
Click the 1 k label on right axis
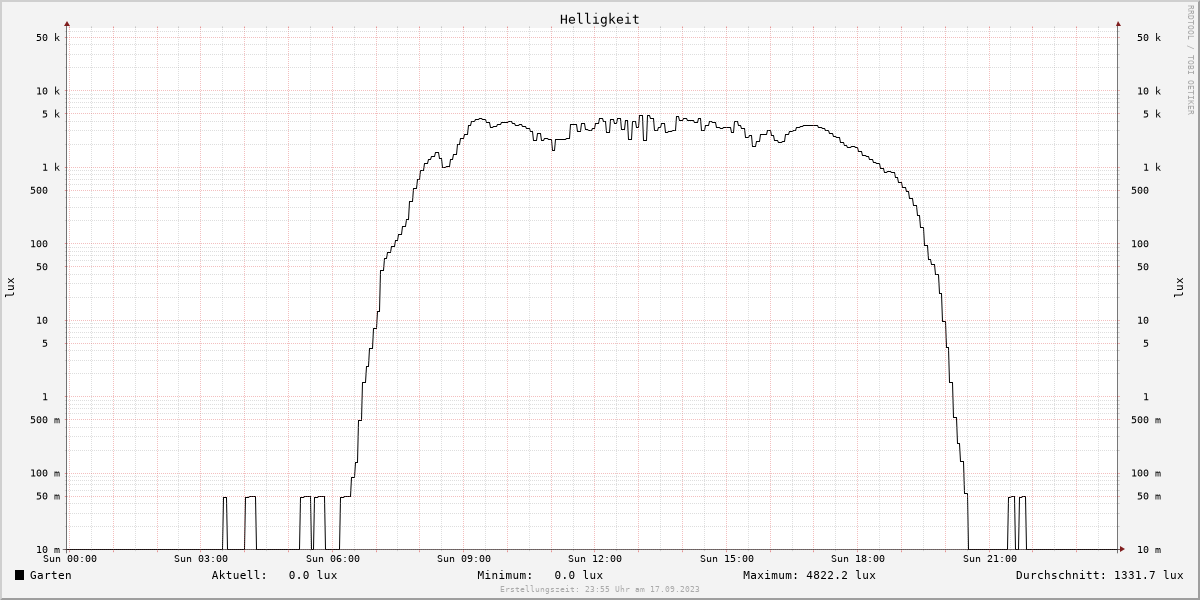click(1152, 167)
